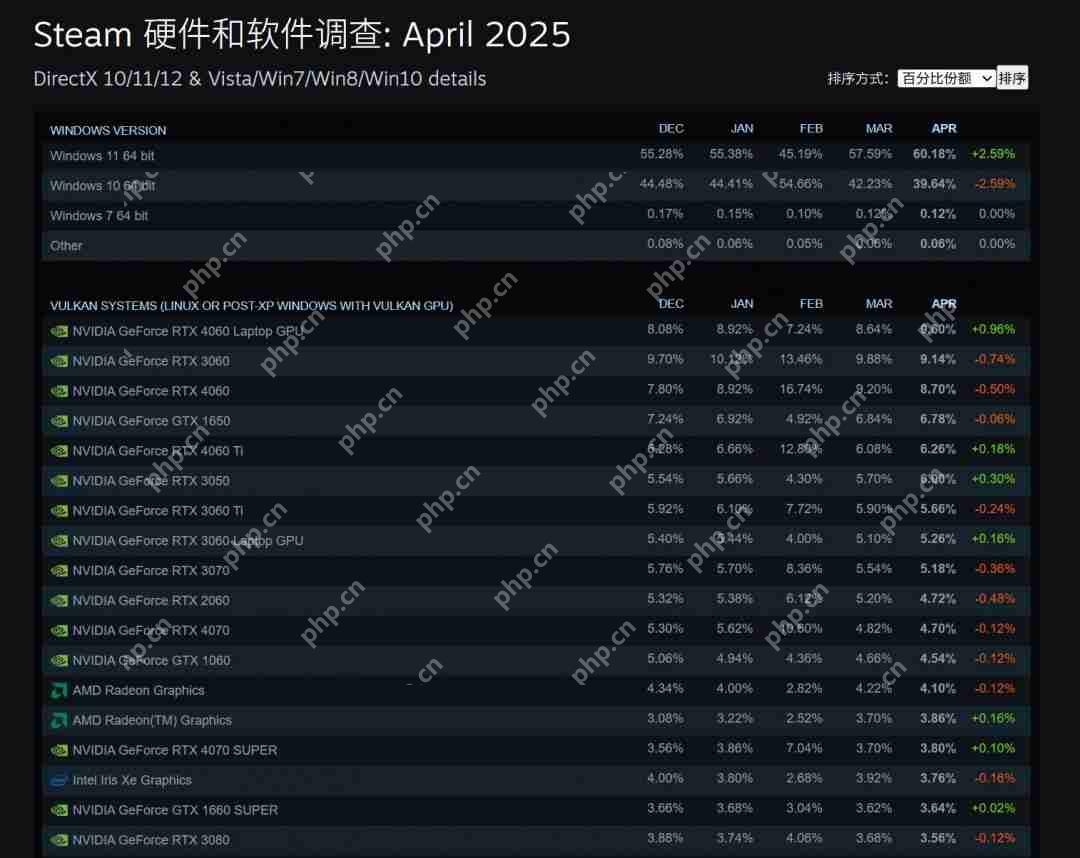This screenshot has width=1080, height=858.
Task: Select the NVIDIA icon next to RTX 3050
Action: coord(59,480)
